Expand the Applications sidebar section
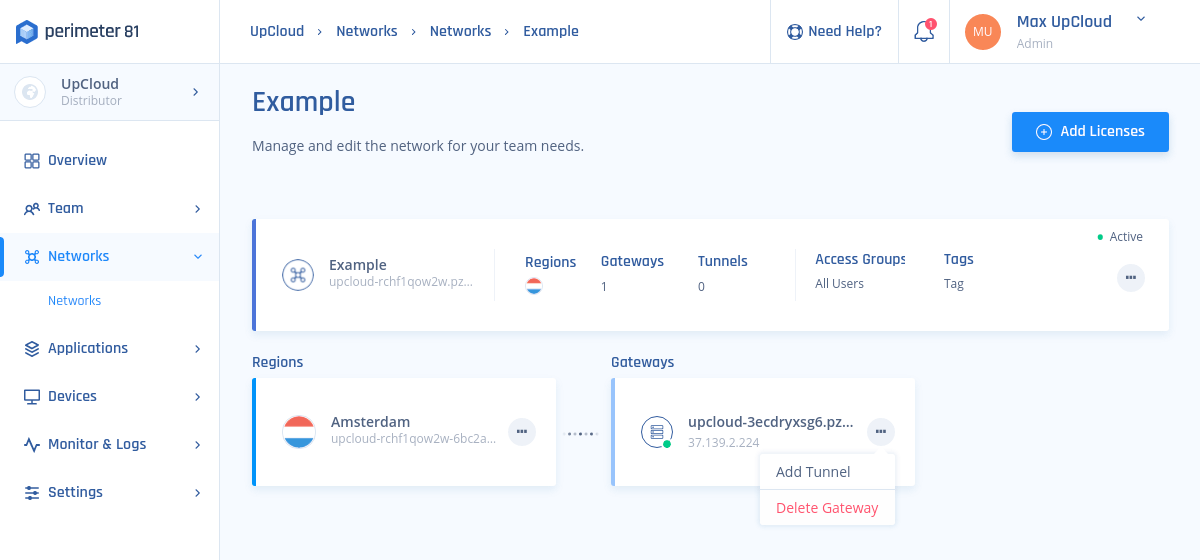Viewport: 1200px width, 560px height. pyautogui.click(x=197, y=348)
